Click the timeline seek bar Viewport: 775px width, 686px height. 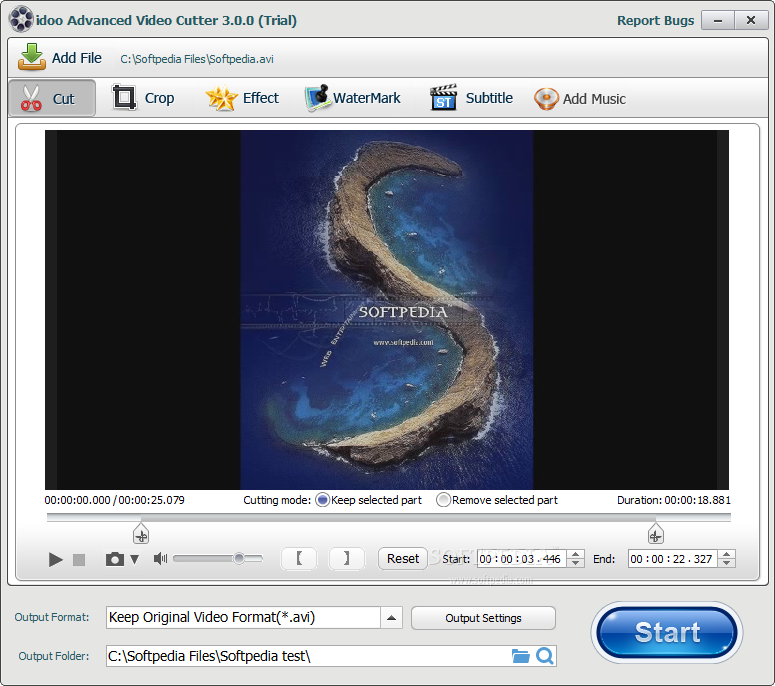[388, 517]
